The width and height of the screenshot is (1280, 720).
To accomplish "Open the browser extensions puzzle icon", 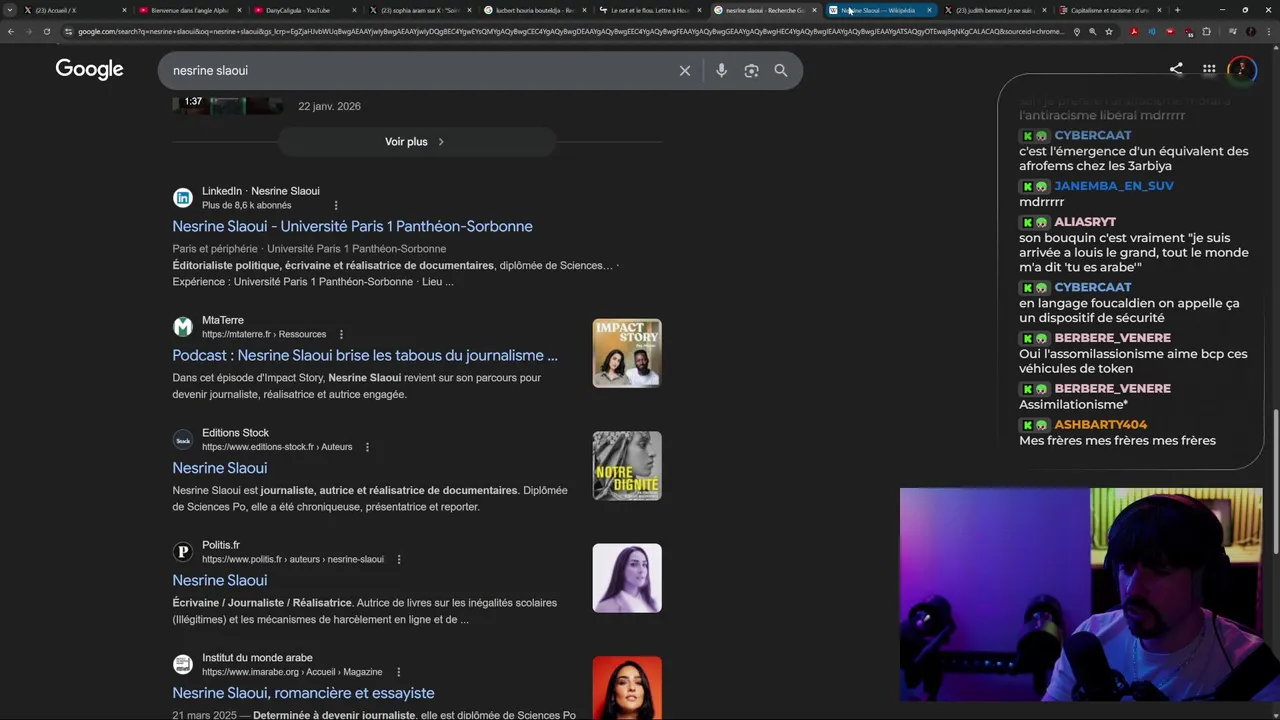I will 1206,32.
